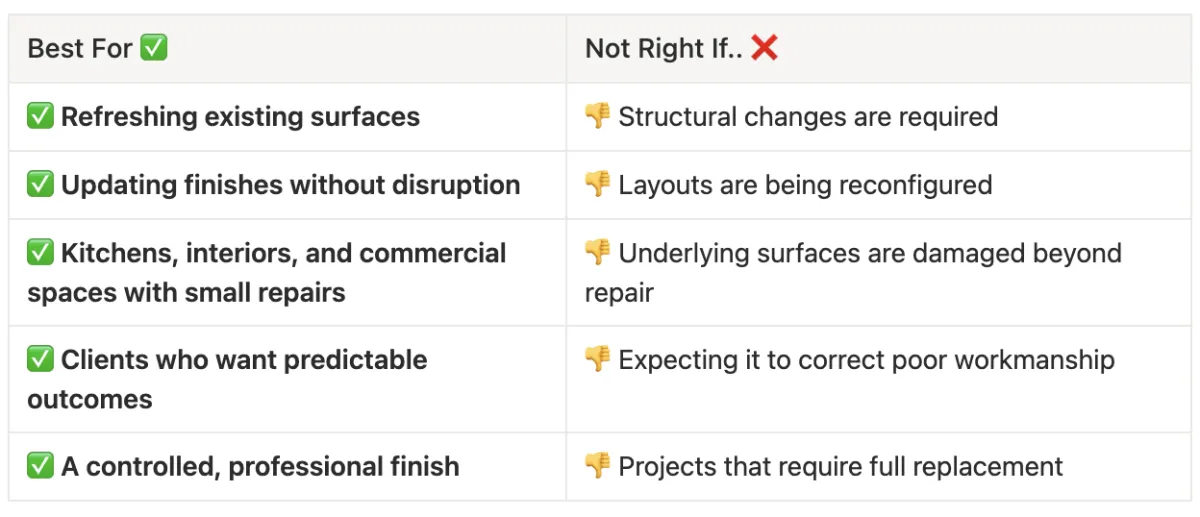Click the checkmark beside Kitchens, interiors, and commercial
This screenshot has height=517, width=1200.
[x=41, y=253]
